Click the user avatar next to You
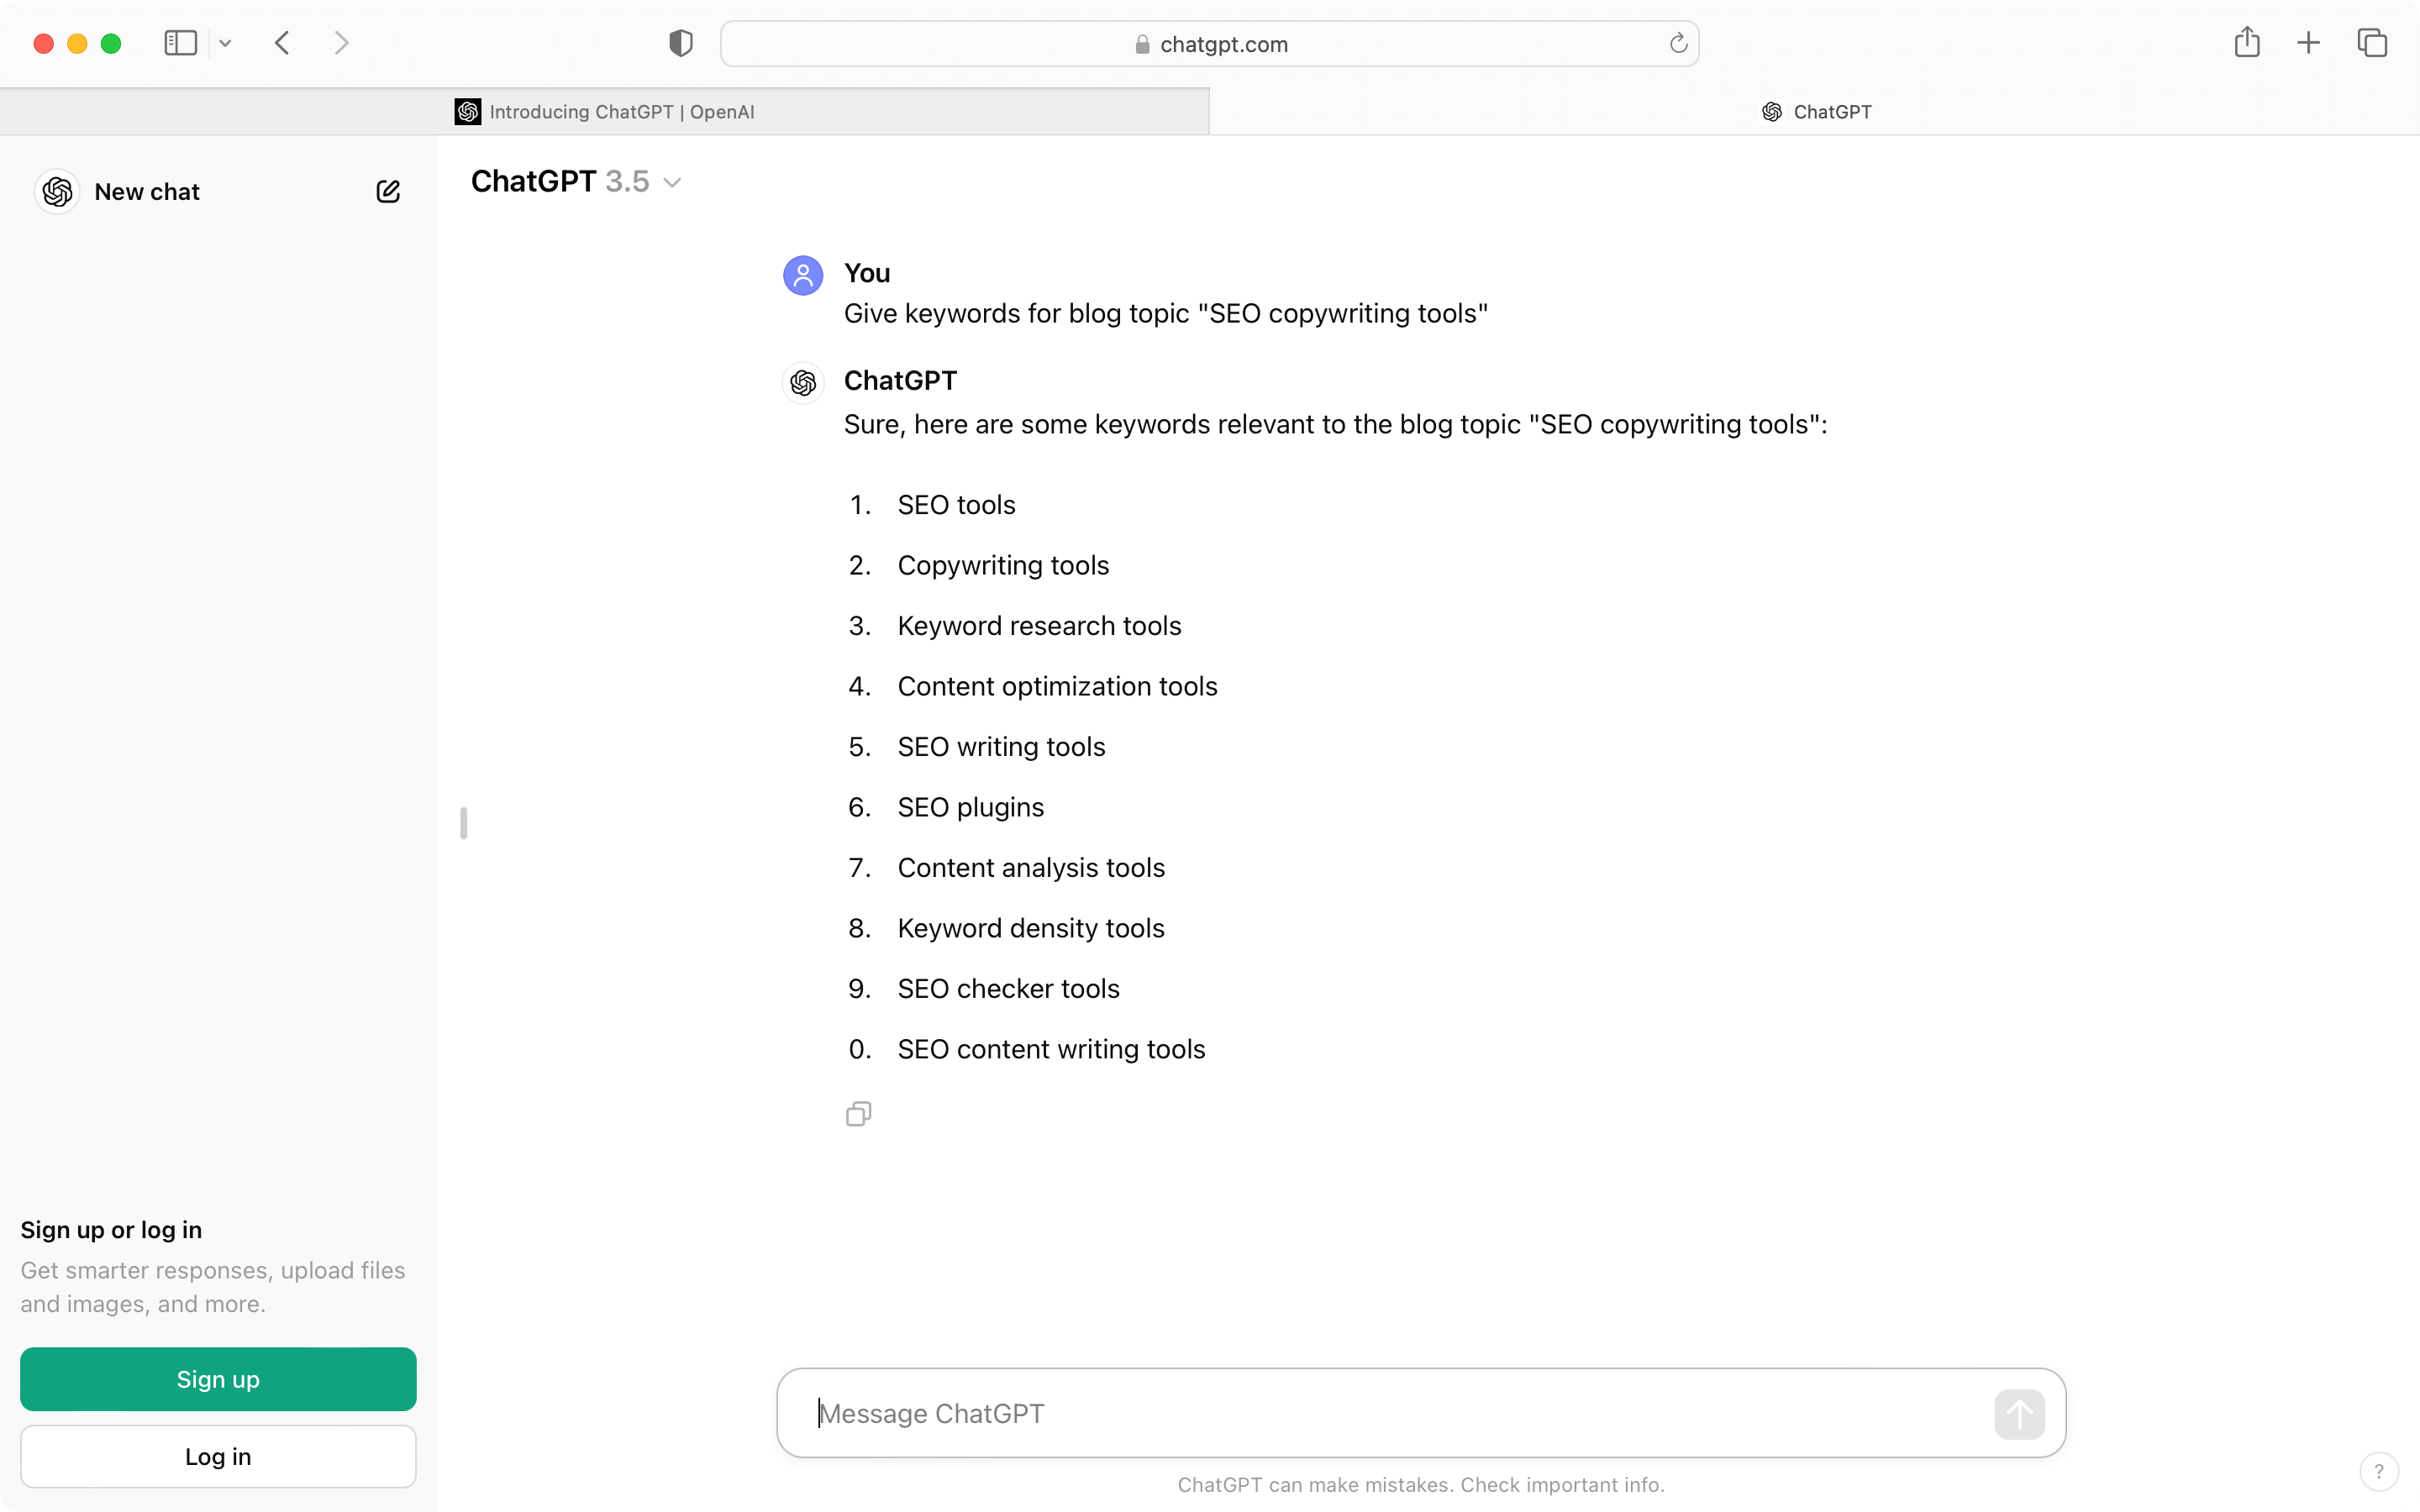 point(803,275)
